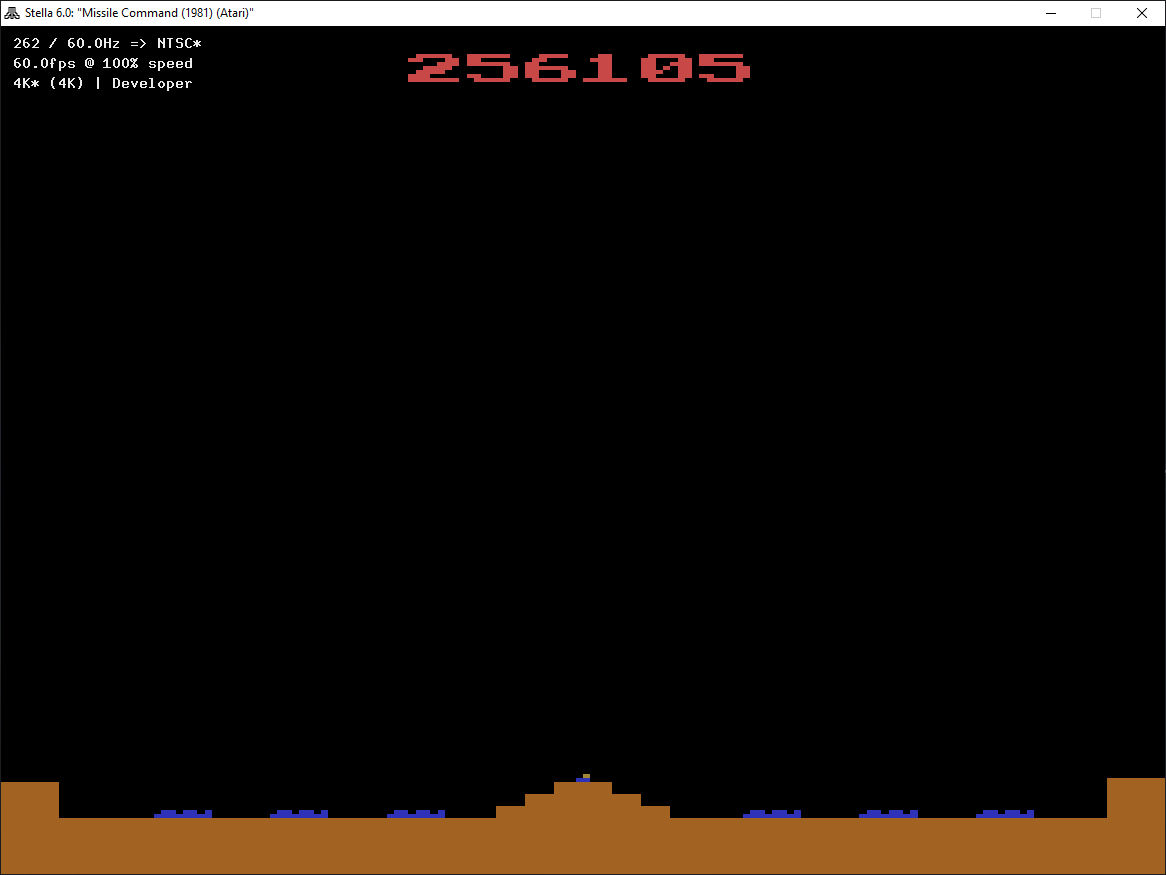Click the "60.0fps @ 100% speed" text

point(103,63)
